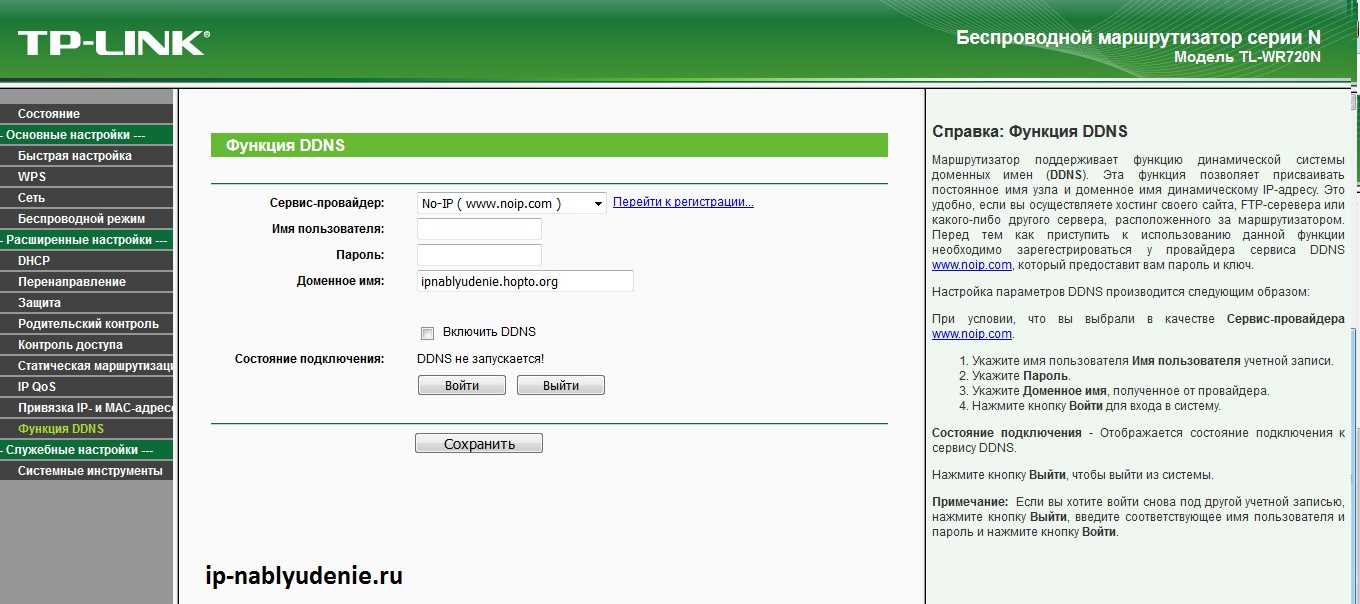The width and height of the screenshot is (1360, 604).
Task: Open the WPS menu item
Action: 32,177
